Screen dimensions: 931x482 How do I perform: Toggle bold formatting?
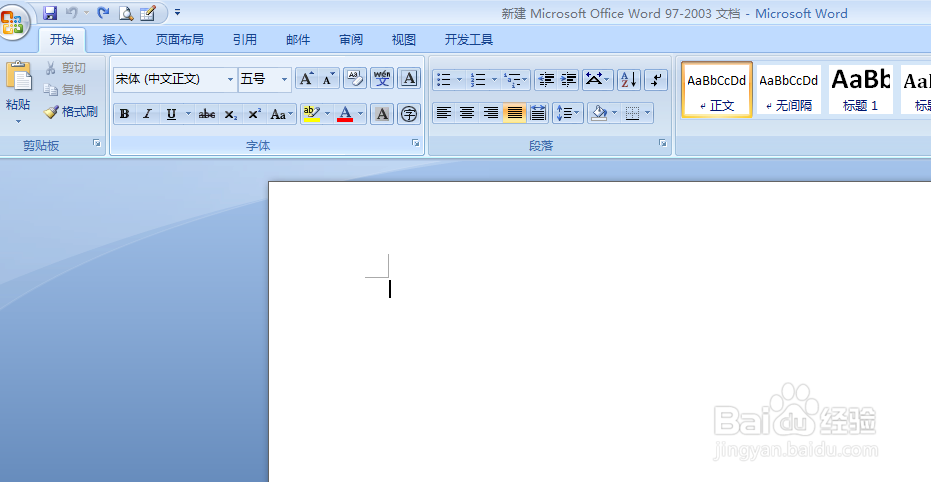point(124,114)
